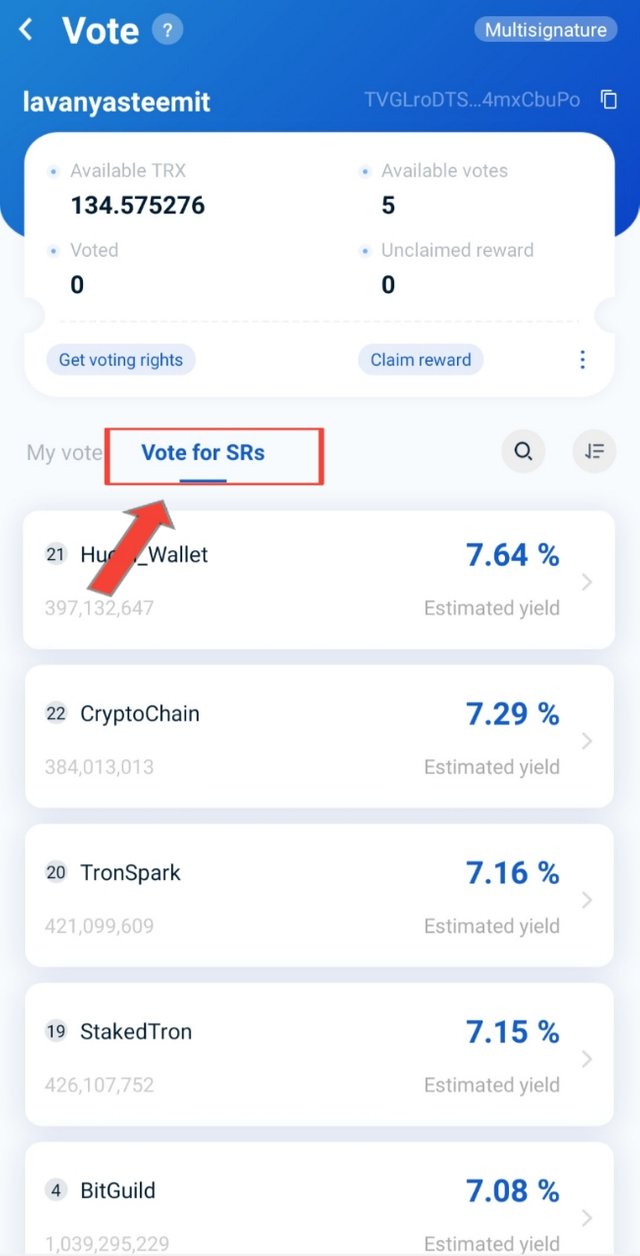Expand Huobi_Wallet chevron arrow
The height and width of the screenshot is (1256, 640).
click(587, 582)
